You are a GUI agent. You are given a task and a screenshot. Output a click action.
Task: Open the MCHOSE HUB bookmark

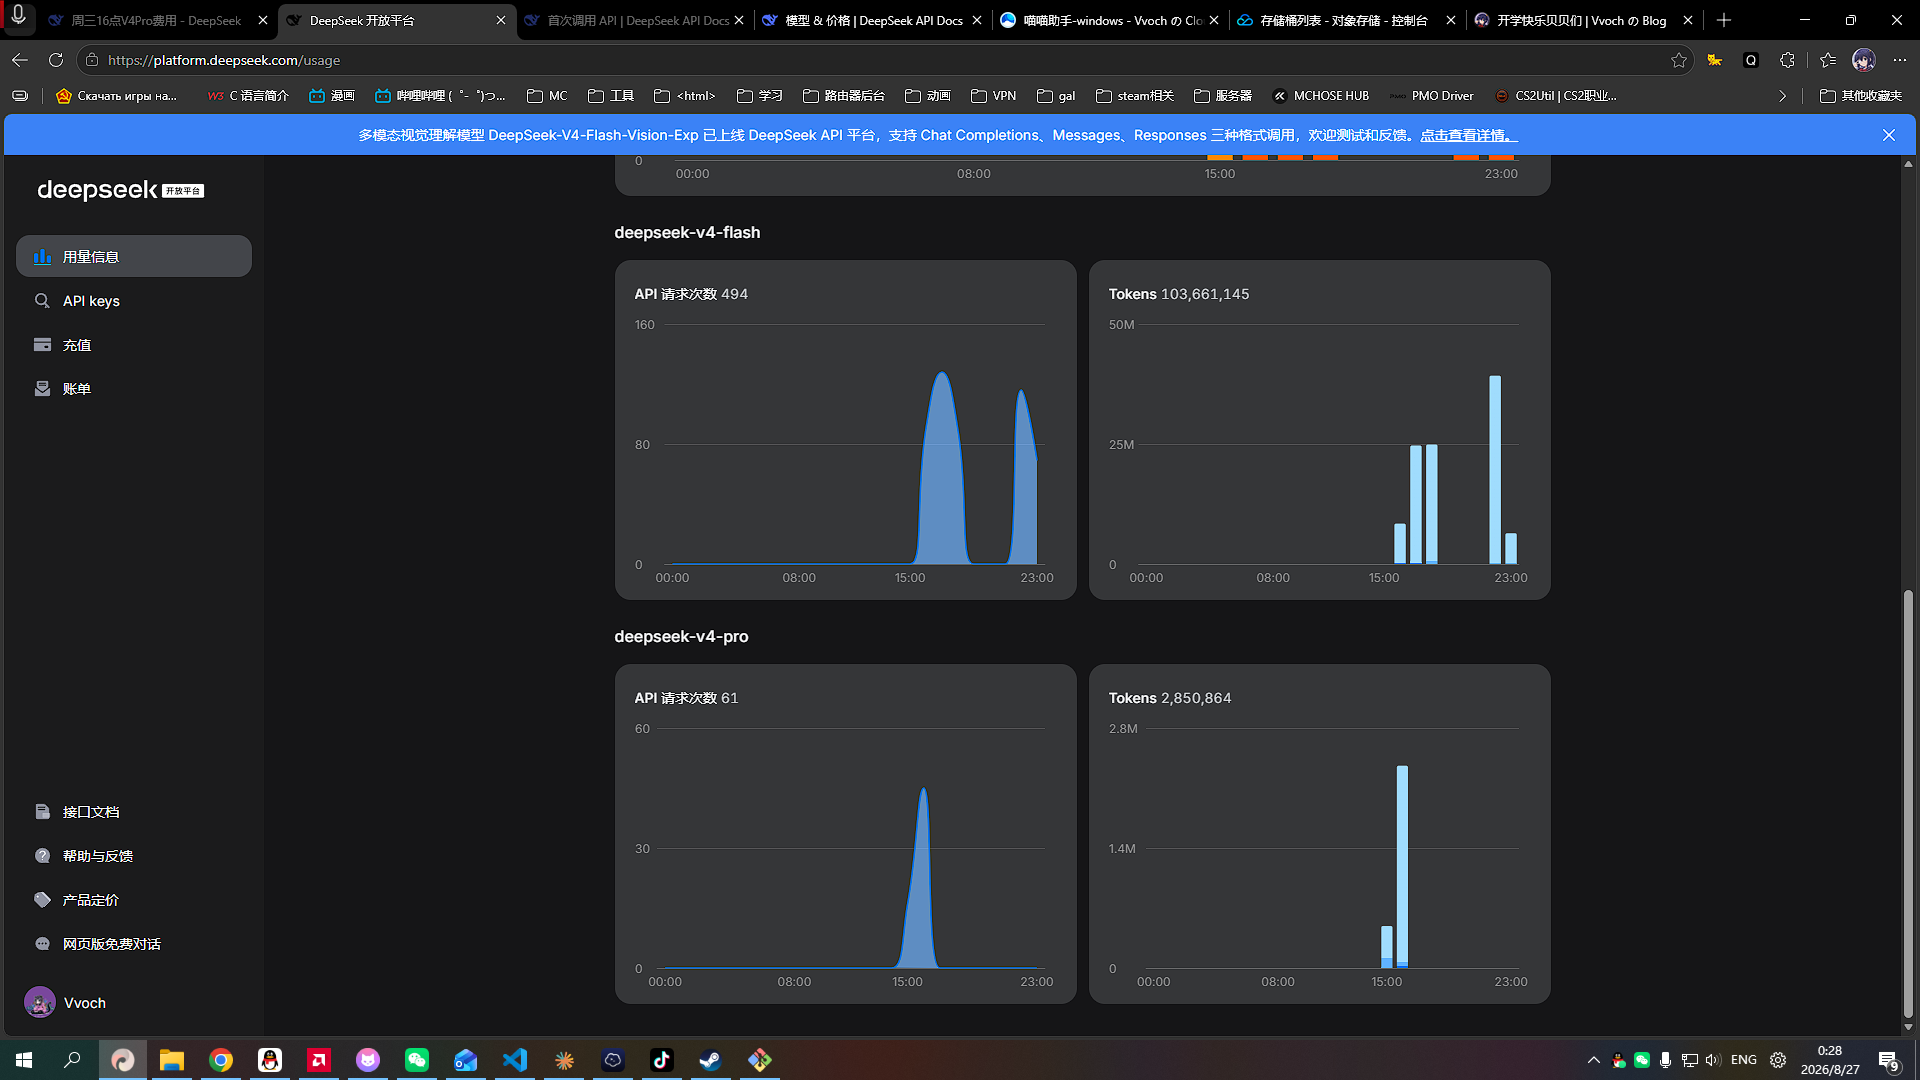click(1320, 96)
